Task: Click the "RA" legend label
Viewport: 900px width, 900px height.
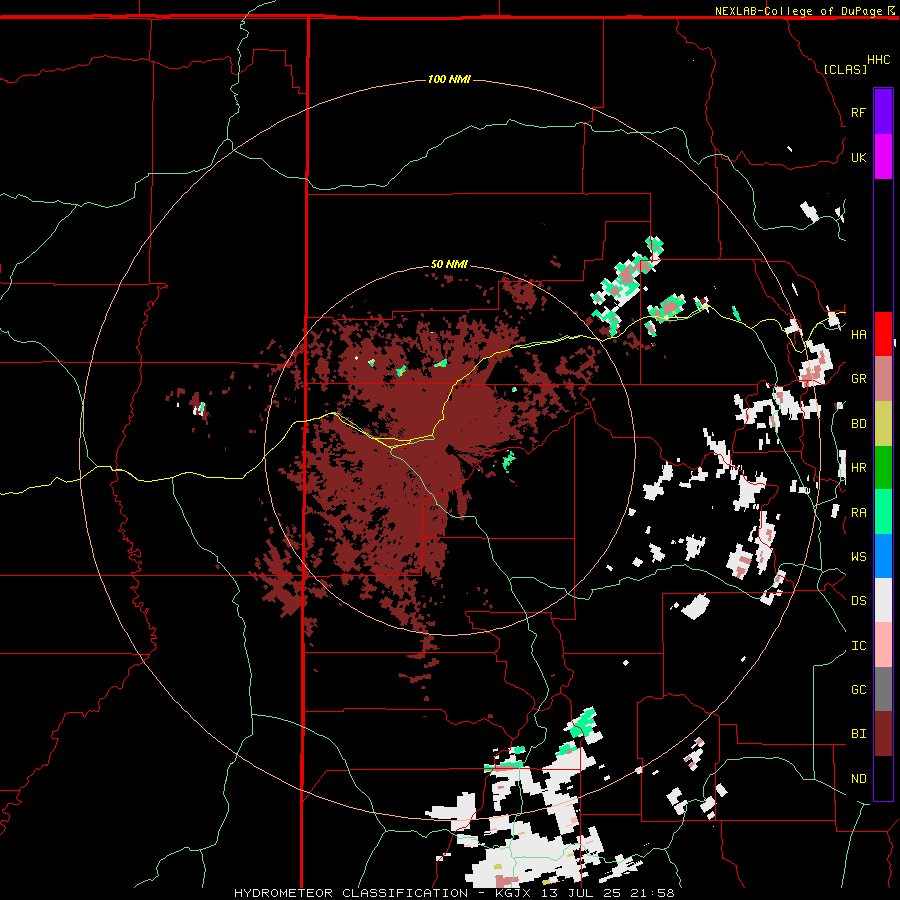Action: tap(858, 513)
